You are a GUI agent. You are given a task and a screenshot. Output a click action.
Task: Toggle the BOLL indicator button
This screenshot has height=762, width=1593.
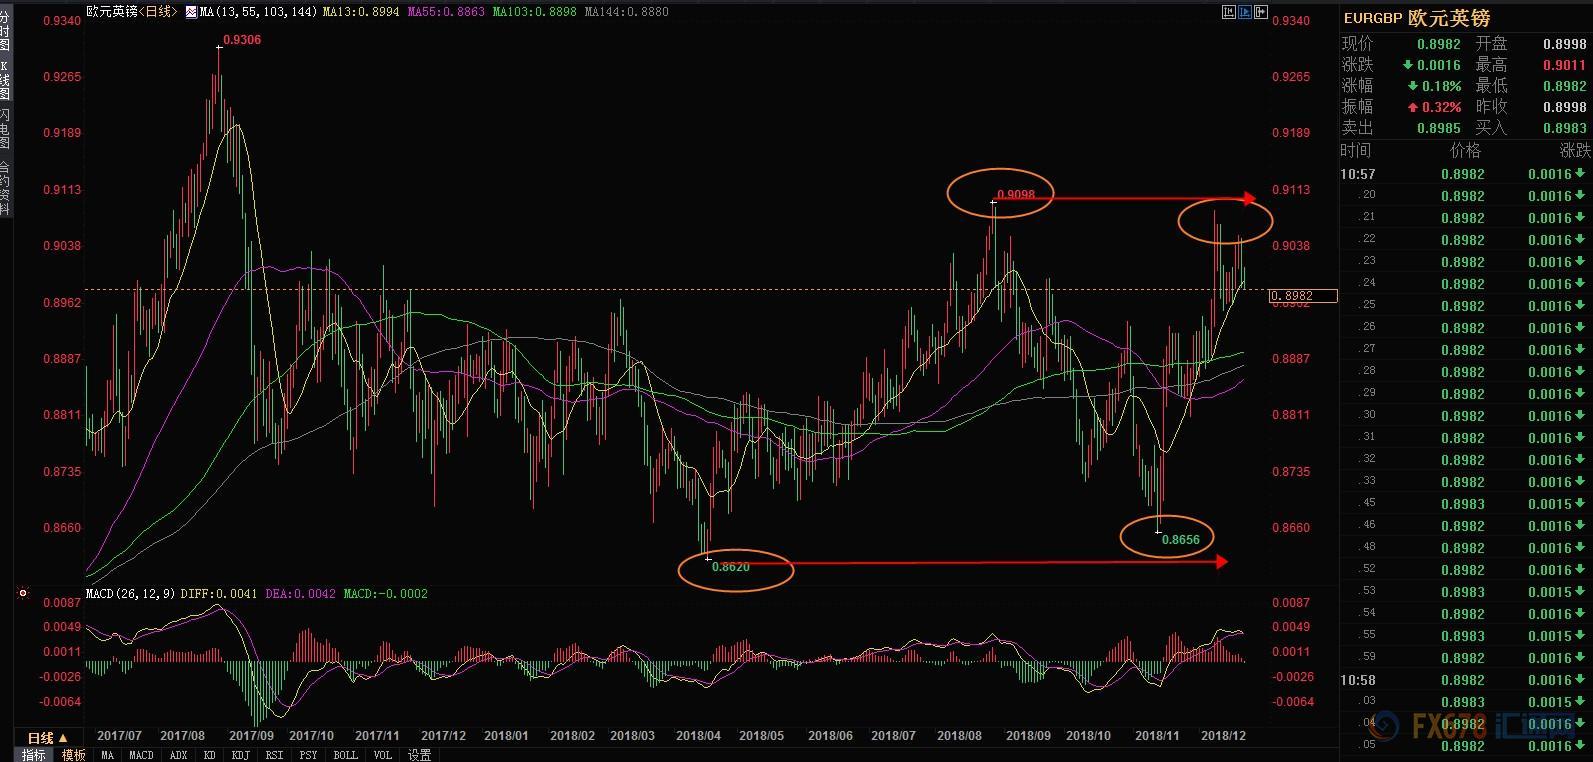[x=345, y=755]
